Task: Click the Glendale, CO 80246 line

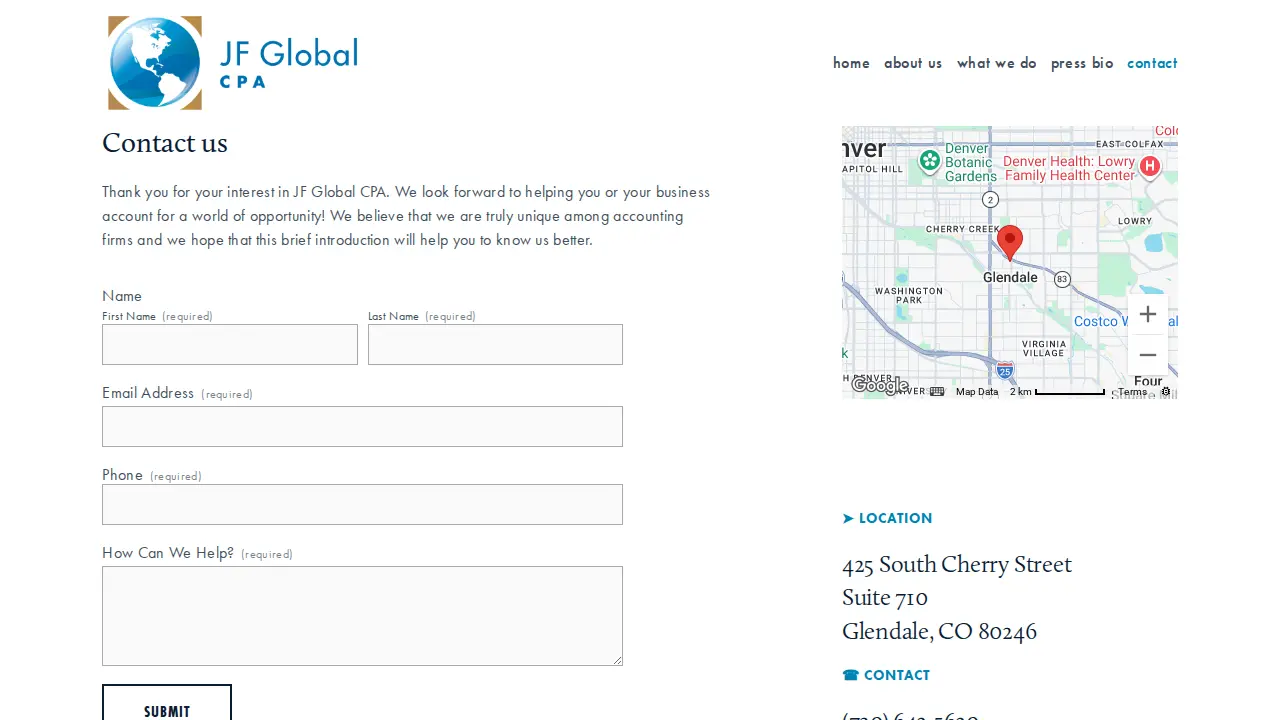Action: tap(939, 632)
